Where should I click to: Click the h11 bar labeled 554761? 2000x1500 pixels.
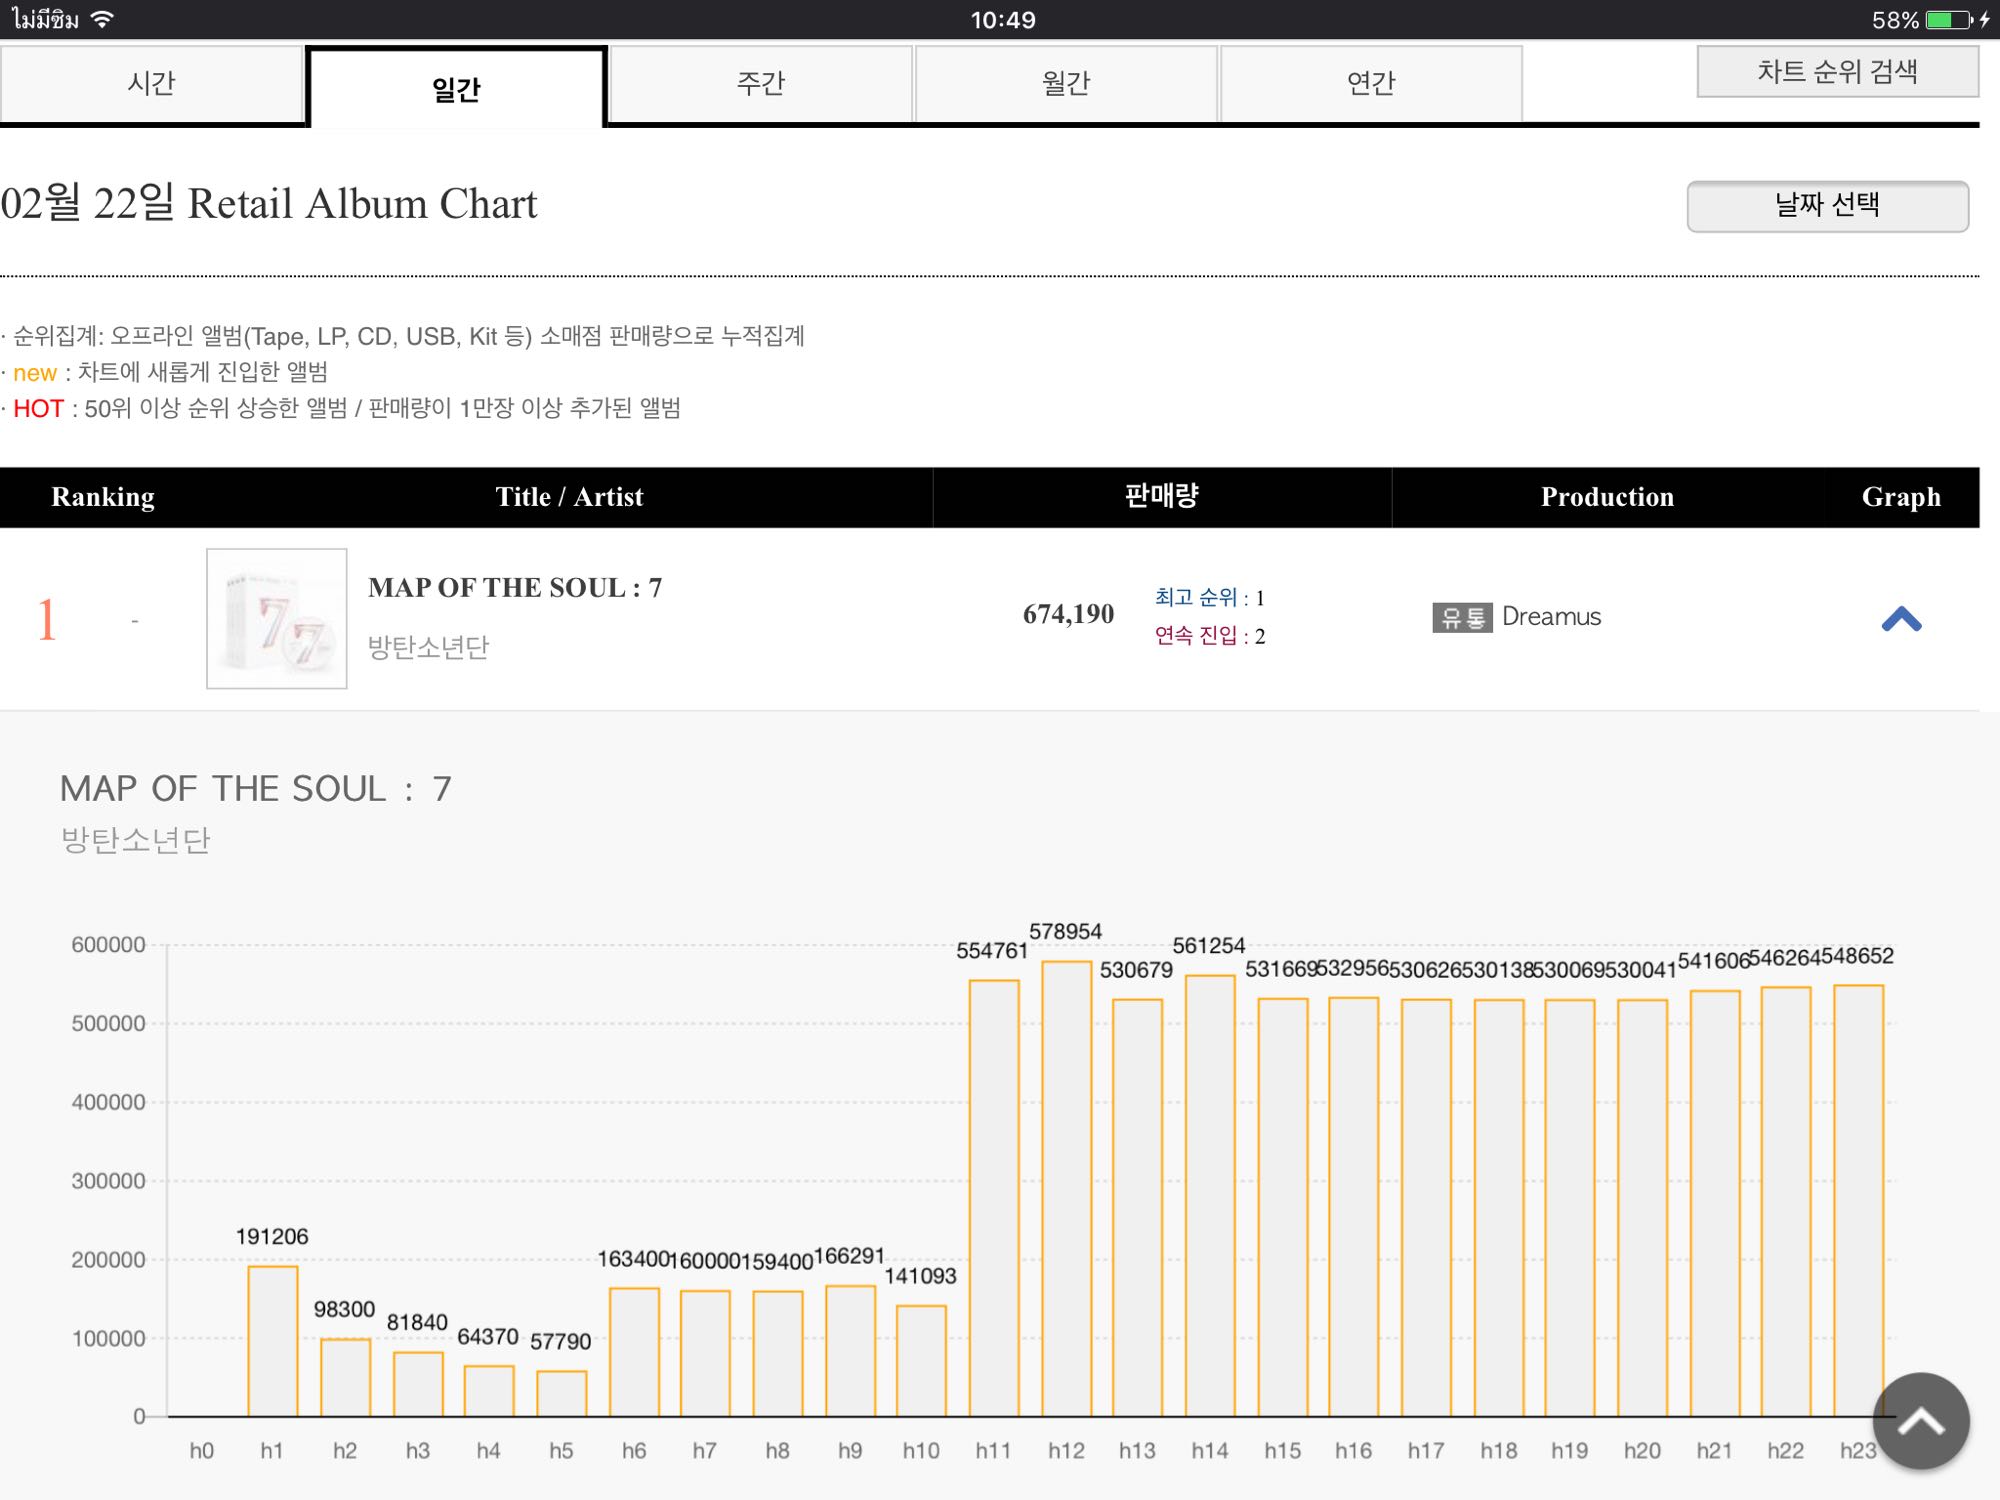994,1198
